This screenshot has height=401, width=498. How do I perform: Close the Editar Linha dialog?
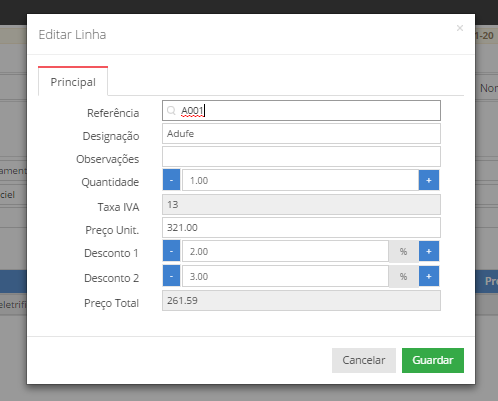[460, 28]
